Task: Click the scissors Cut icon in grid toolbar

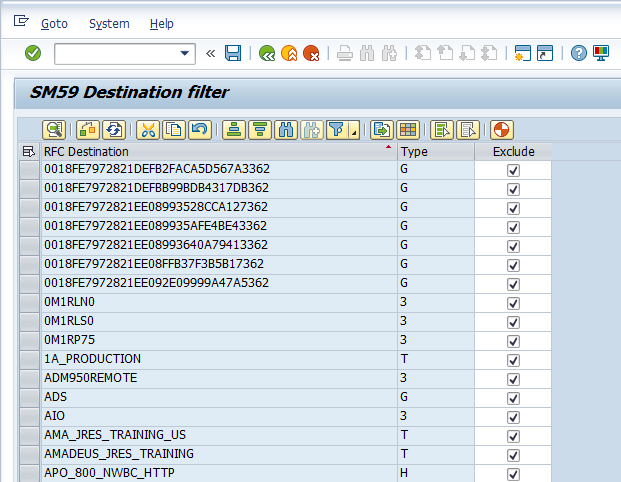Action: [148, 129]
